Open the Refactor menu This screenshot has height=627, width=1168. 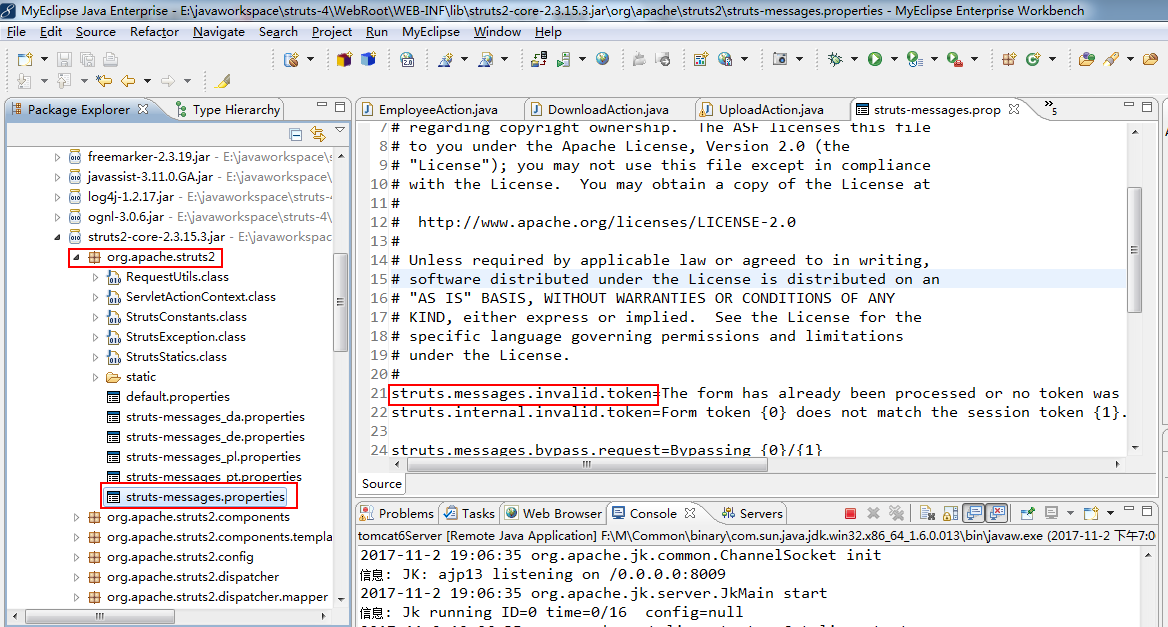click(154, 32)
